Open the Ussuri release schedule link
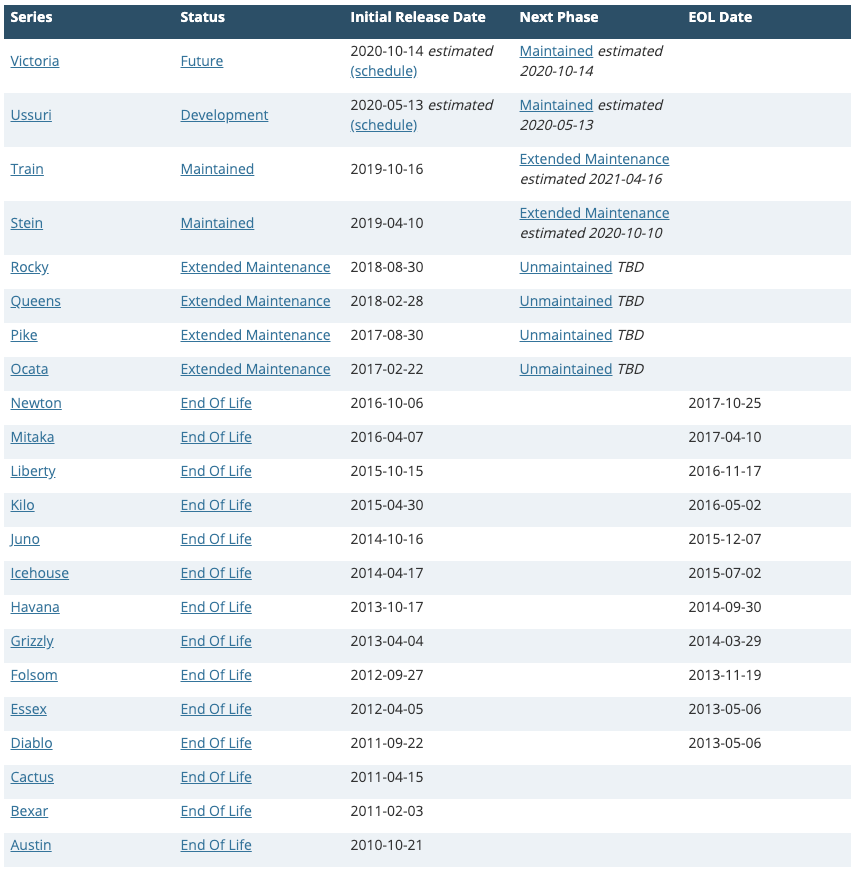857x872 pixels. (384, 125)
